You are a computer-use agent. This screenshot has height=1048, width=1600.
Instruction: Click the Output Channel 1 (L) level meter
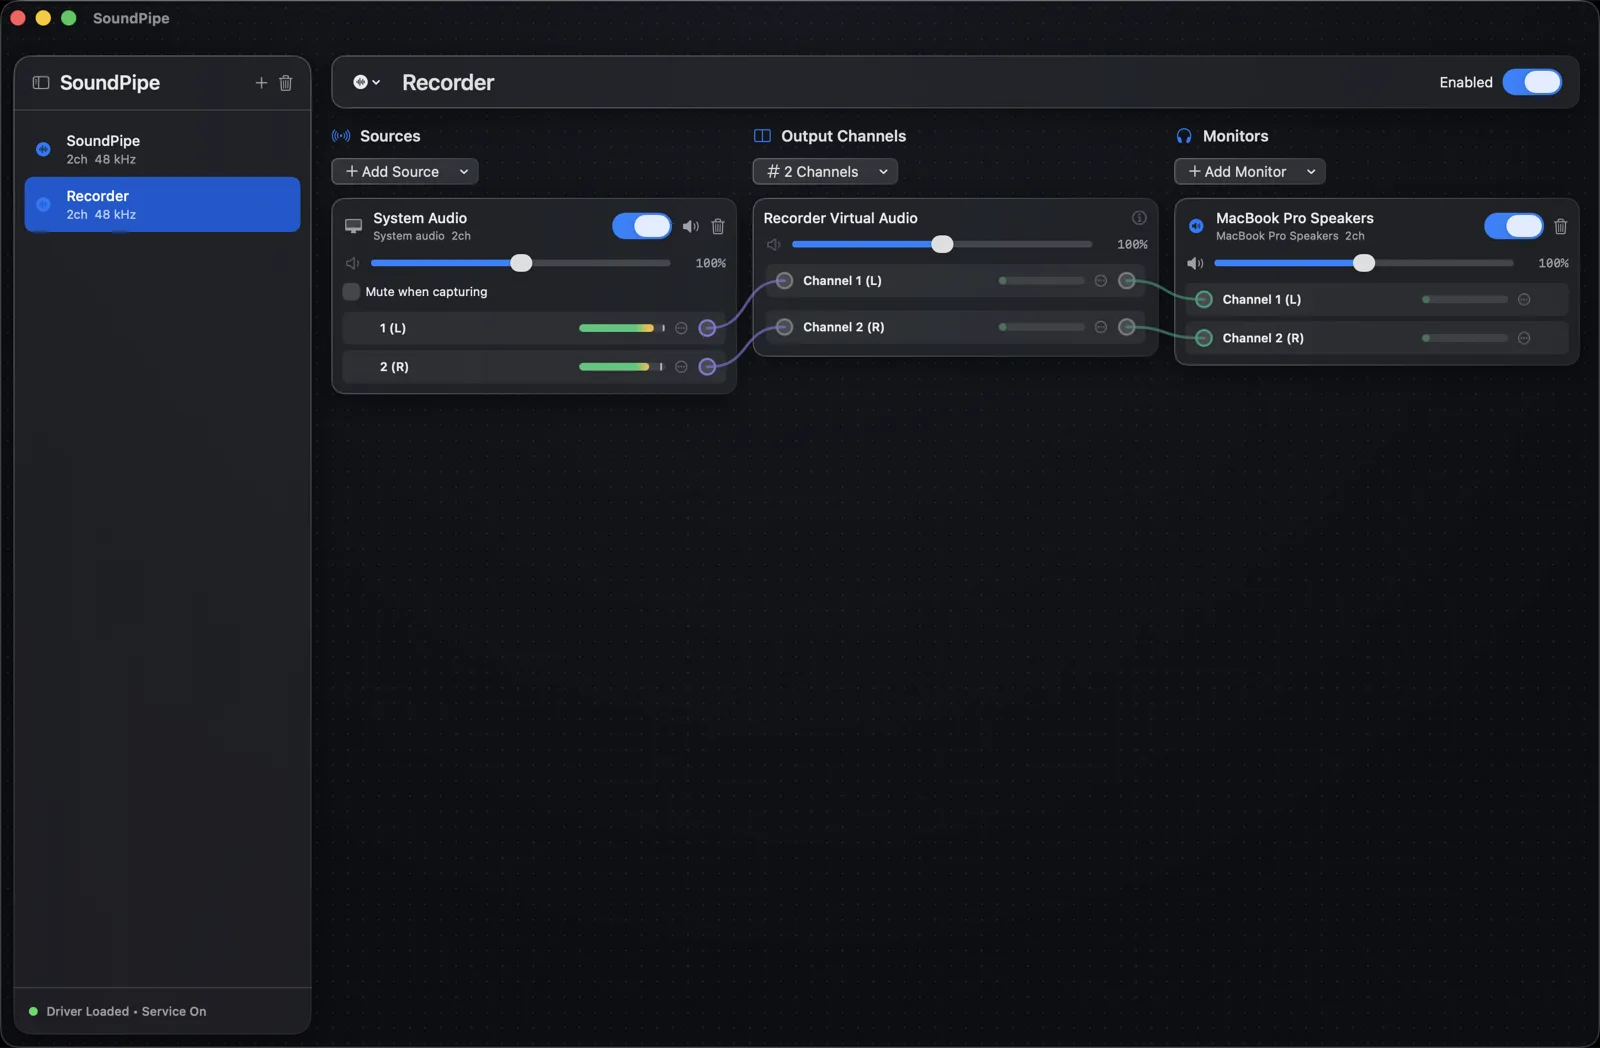point(1041,281)
